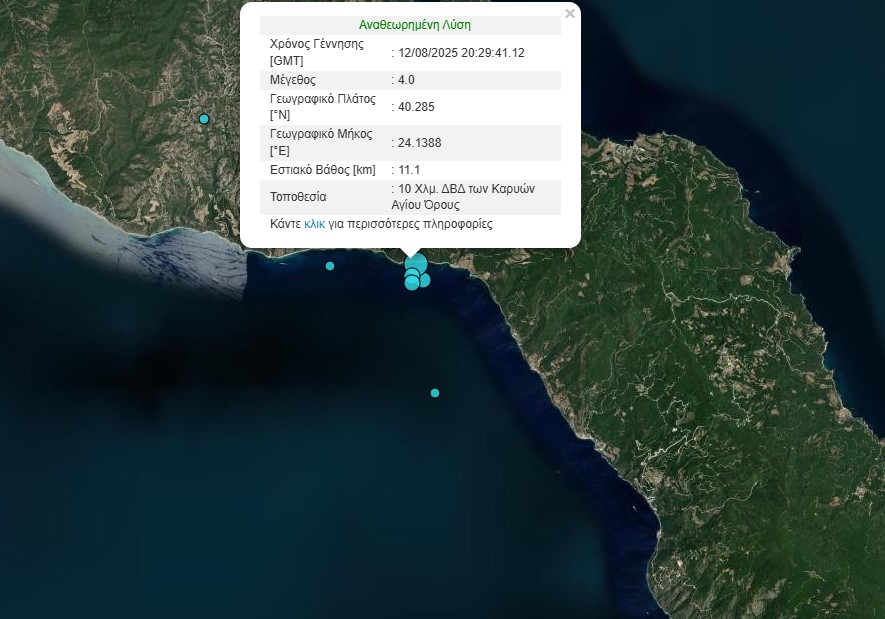
Task: Click the green 'Αναθεωρημένη Λύση' header
Action: pyautogui.click(x=414, y=25)
